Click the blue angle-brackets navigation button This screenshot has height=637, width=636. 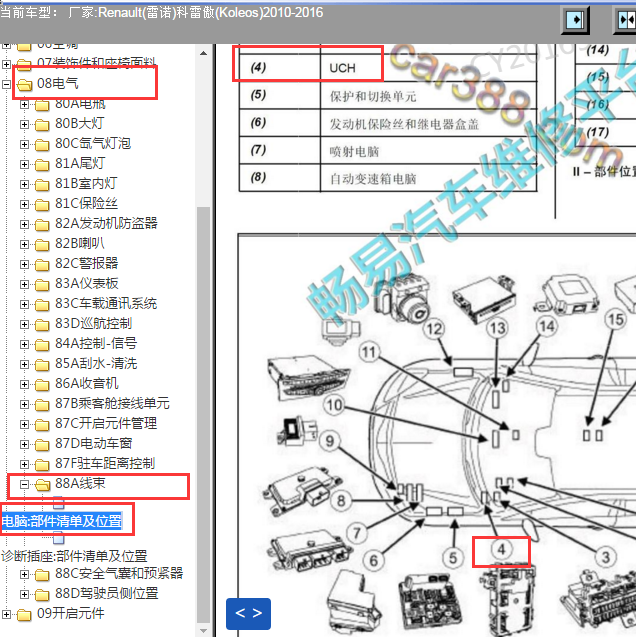(248, 613)
